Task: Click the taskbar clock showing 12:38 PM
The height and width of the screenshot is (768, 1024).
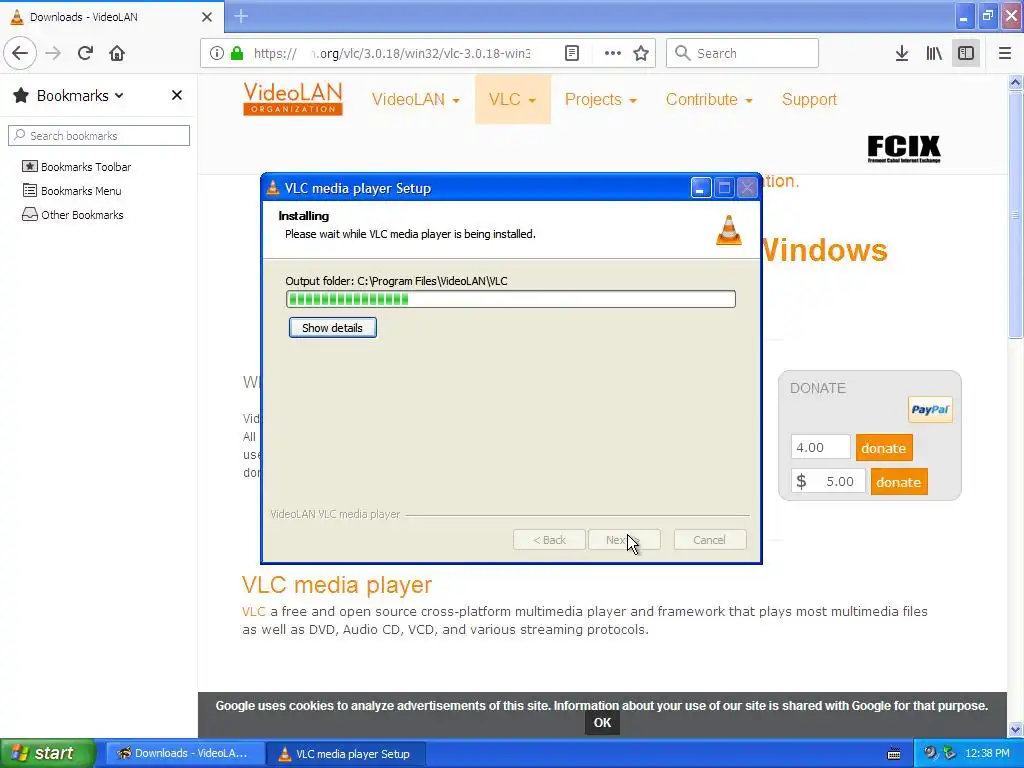Action: [987, 753]
